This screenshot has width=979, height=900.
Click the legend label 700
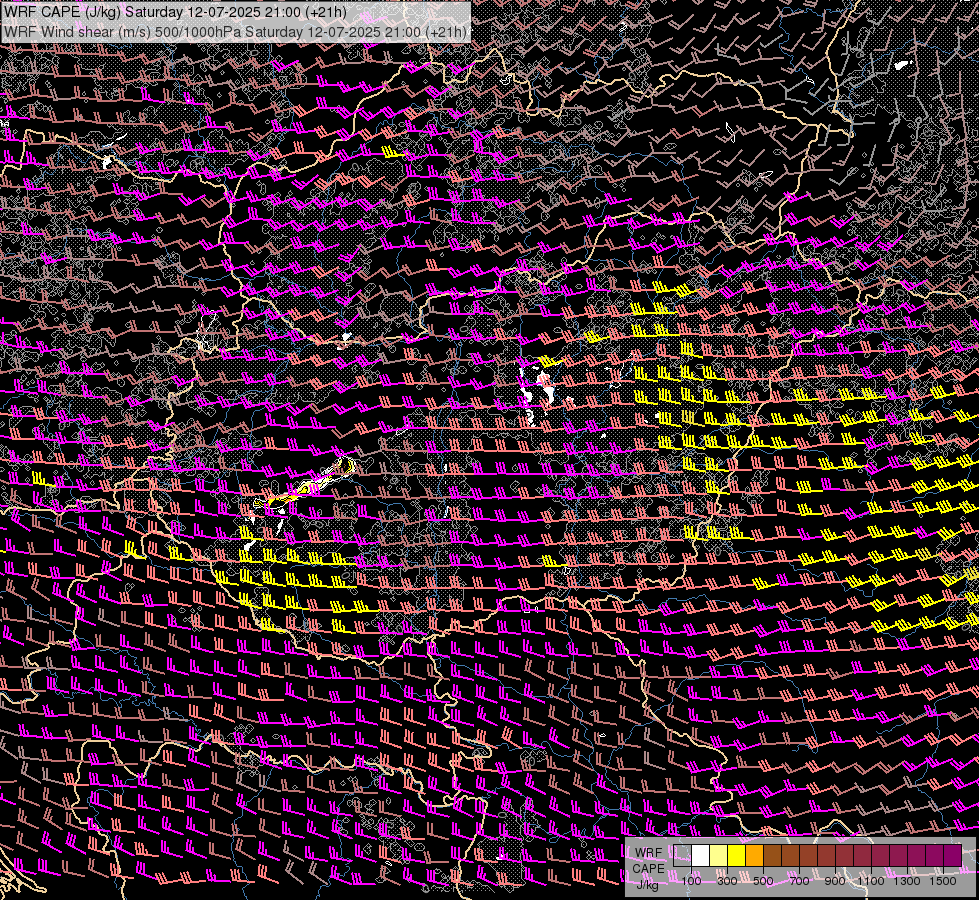click(x=799, y=881)
